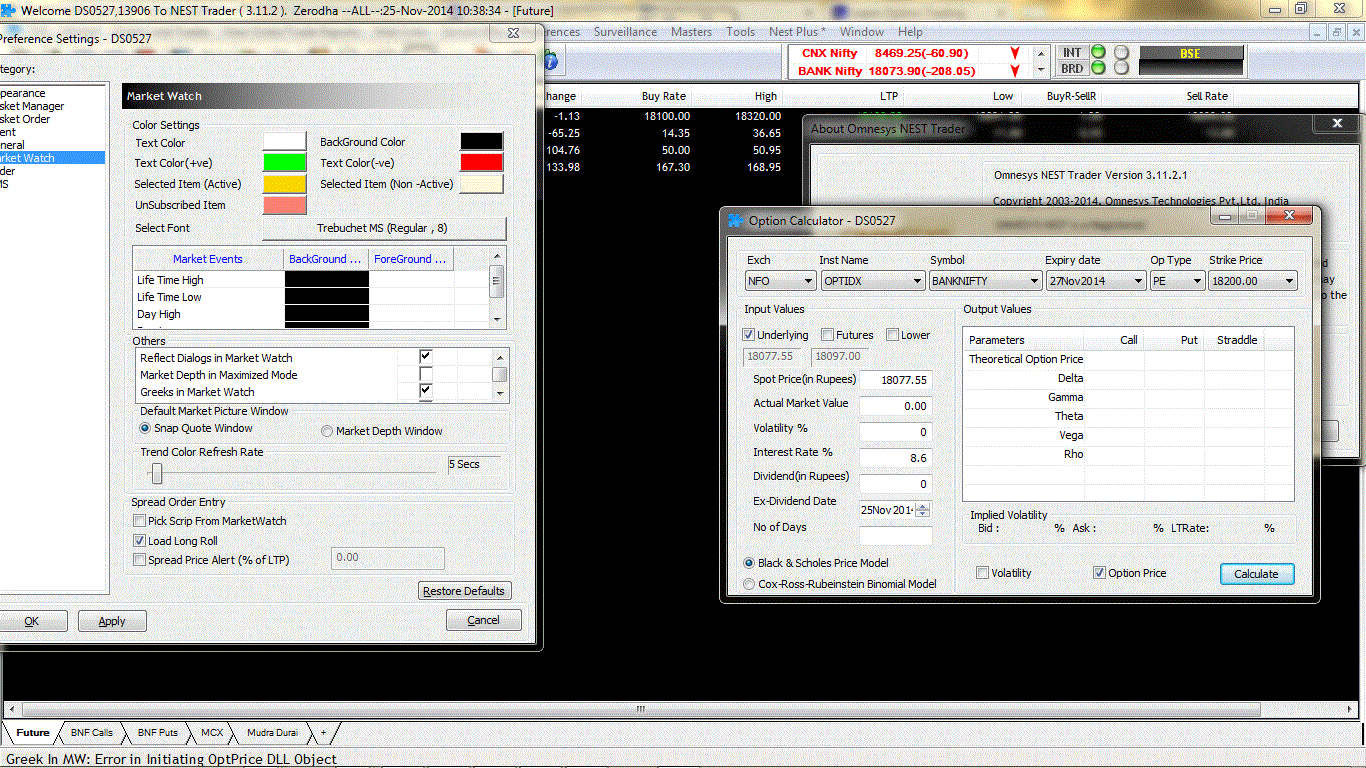The image size is (1366, 768).
Task: Toggle Greeks in Market Watch checkbox
Action: 425,391
